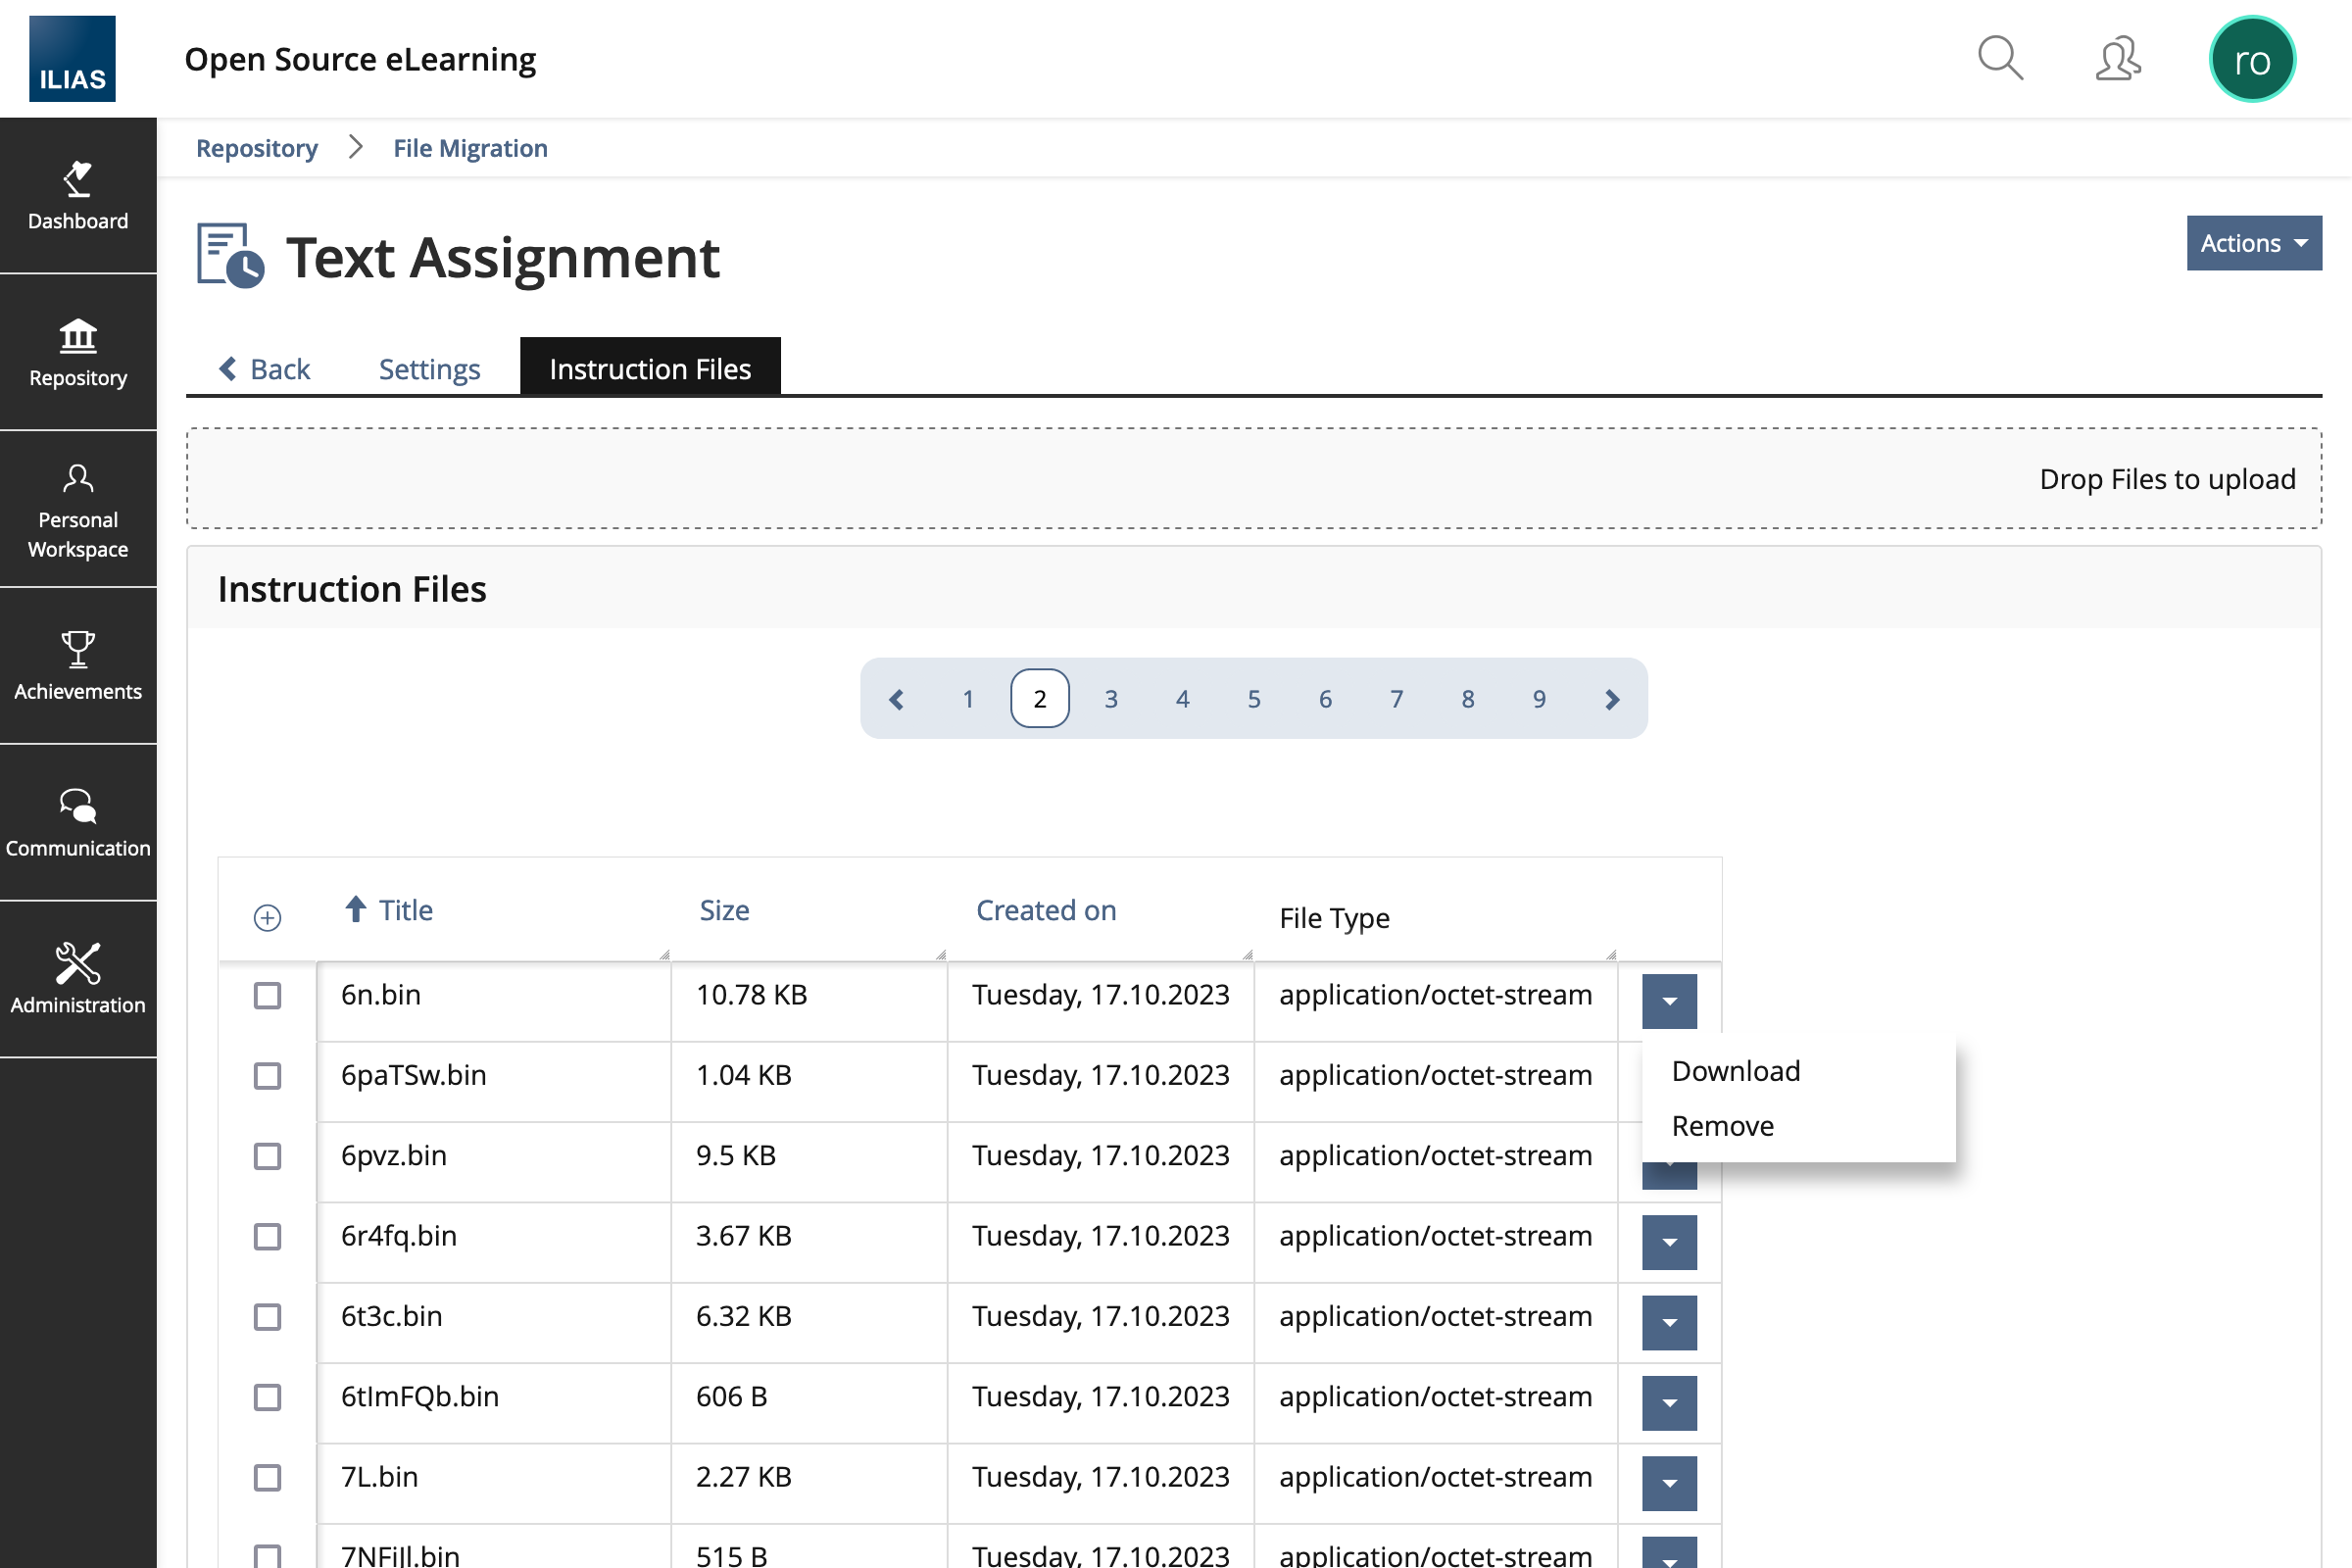Open Personal Workspace sidebar item

point(78,509)
